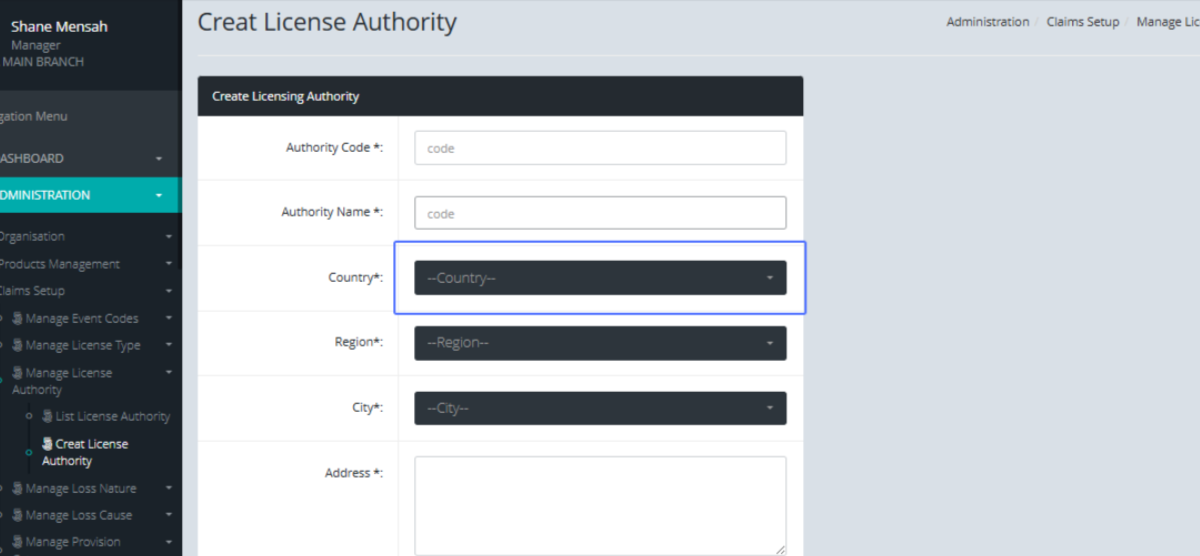1200x556 pixels.
Task: Click the List License Authority icon
Action: click(47, 416)
